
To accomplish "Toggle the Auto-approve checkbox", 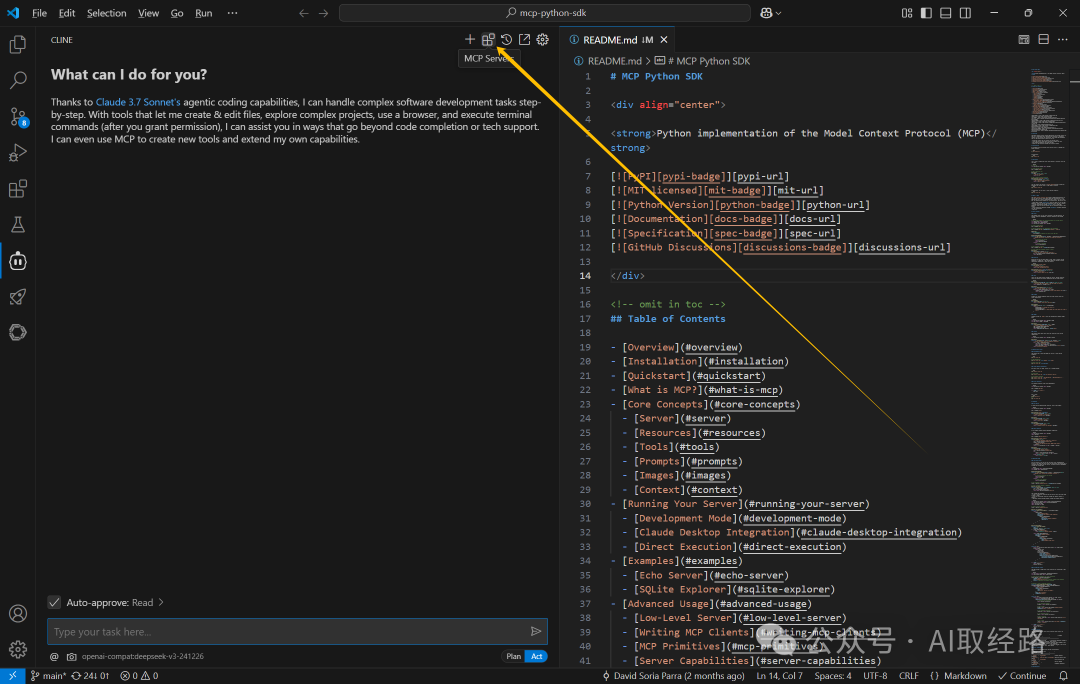I will click(x=54, y=603).
